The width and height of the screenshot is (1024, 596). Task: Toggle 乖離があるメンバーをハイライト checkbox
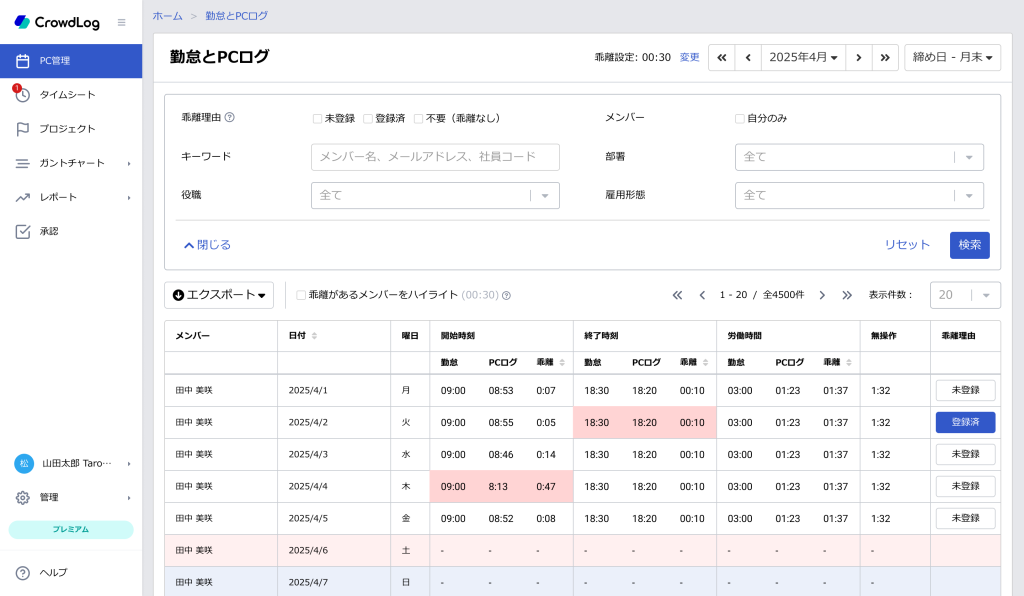click(x=301, y=295)
